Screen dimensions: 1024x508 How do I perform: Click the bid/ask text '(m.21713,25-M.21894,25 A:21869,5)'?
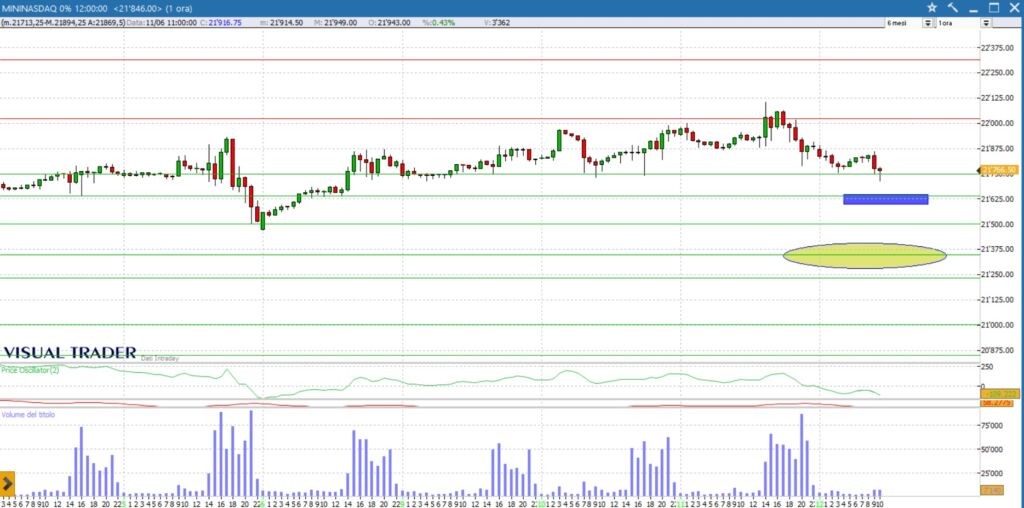[x=63, y=22]
